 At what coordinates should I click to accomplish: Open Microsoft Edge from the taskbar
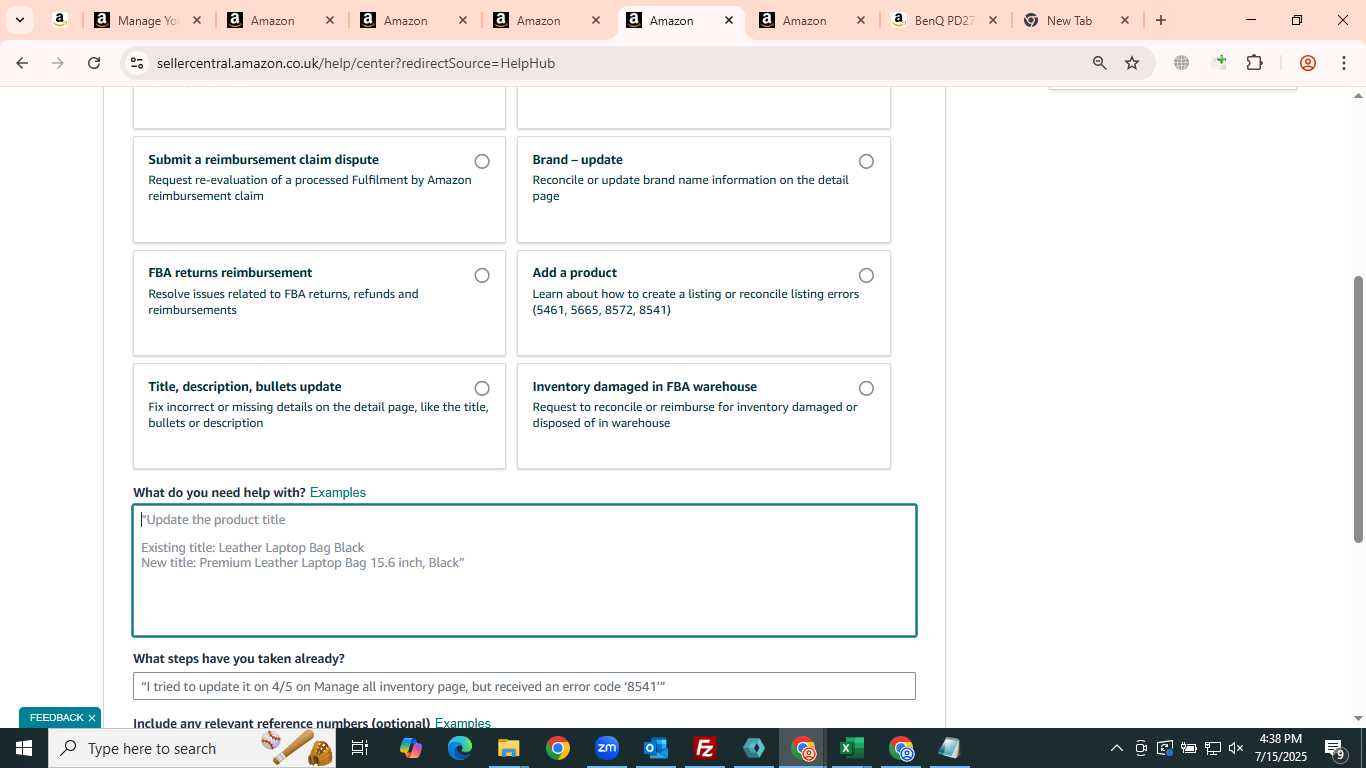(x=459, y=748)
